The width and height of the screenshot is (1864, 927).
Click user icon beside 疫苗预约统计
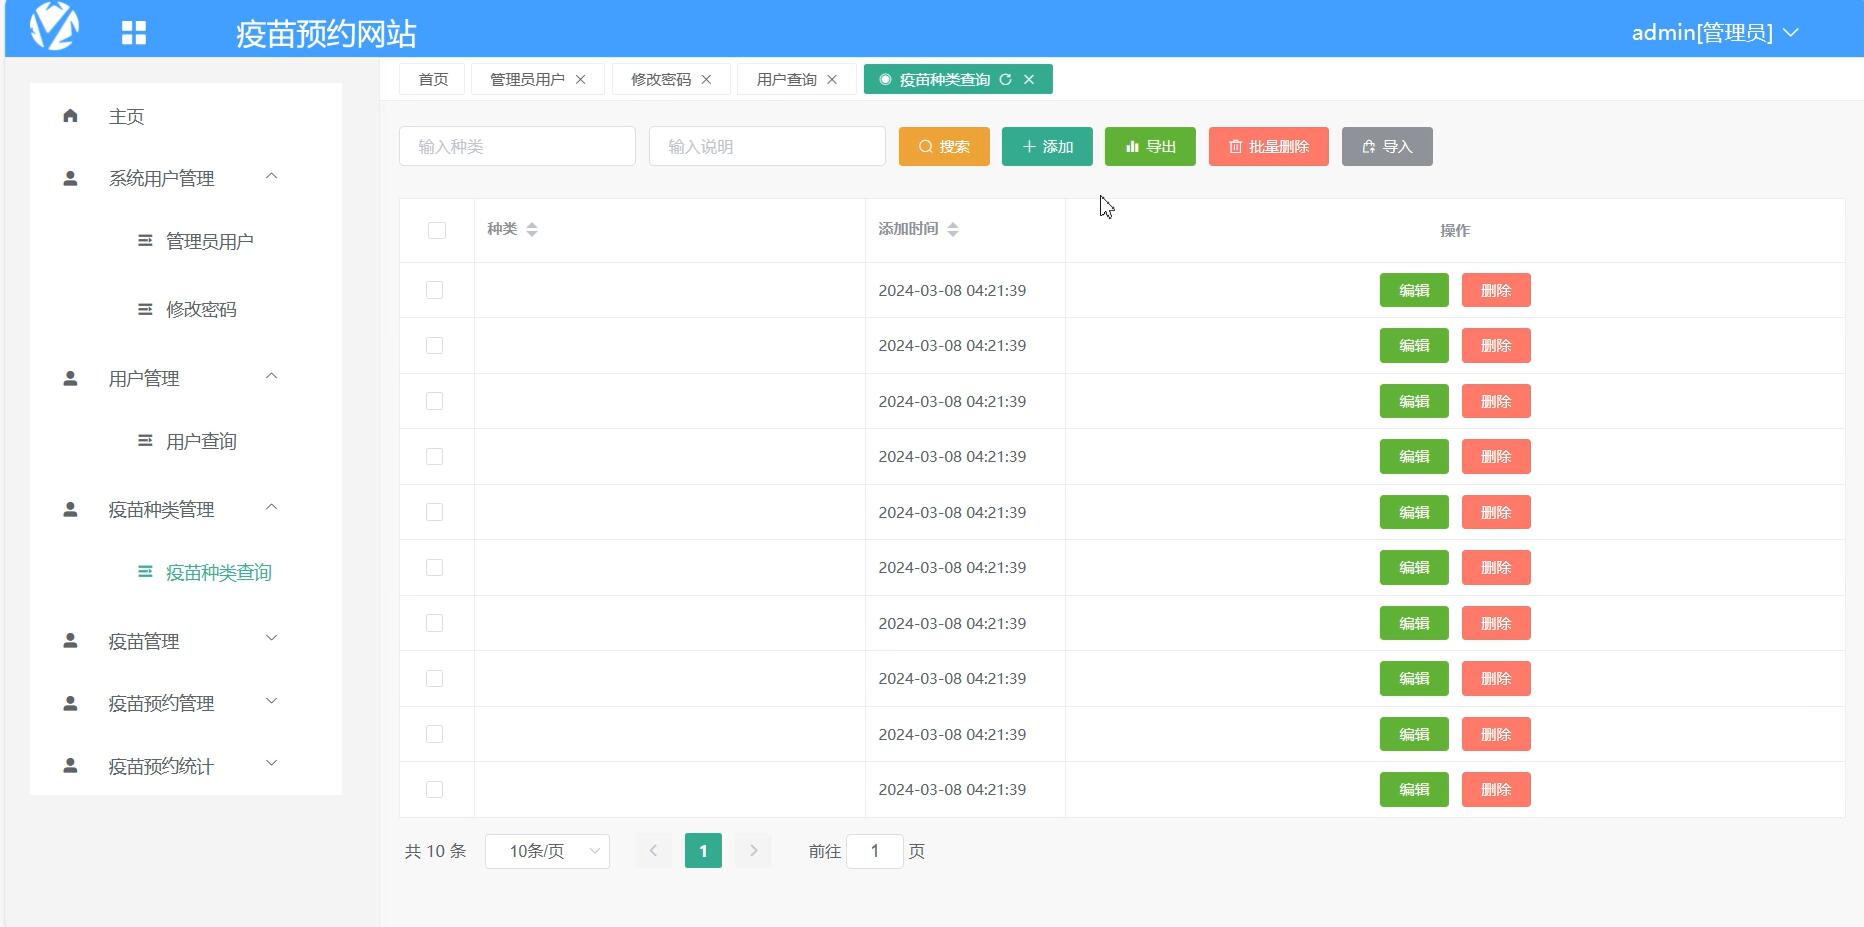pos(70,766)
